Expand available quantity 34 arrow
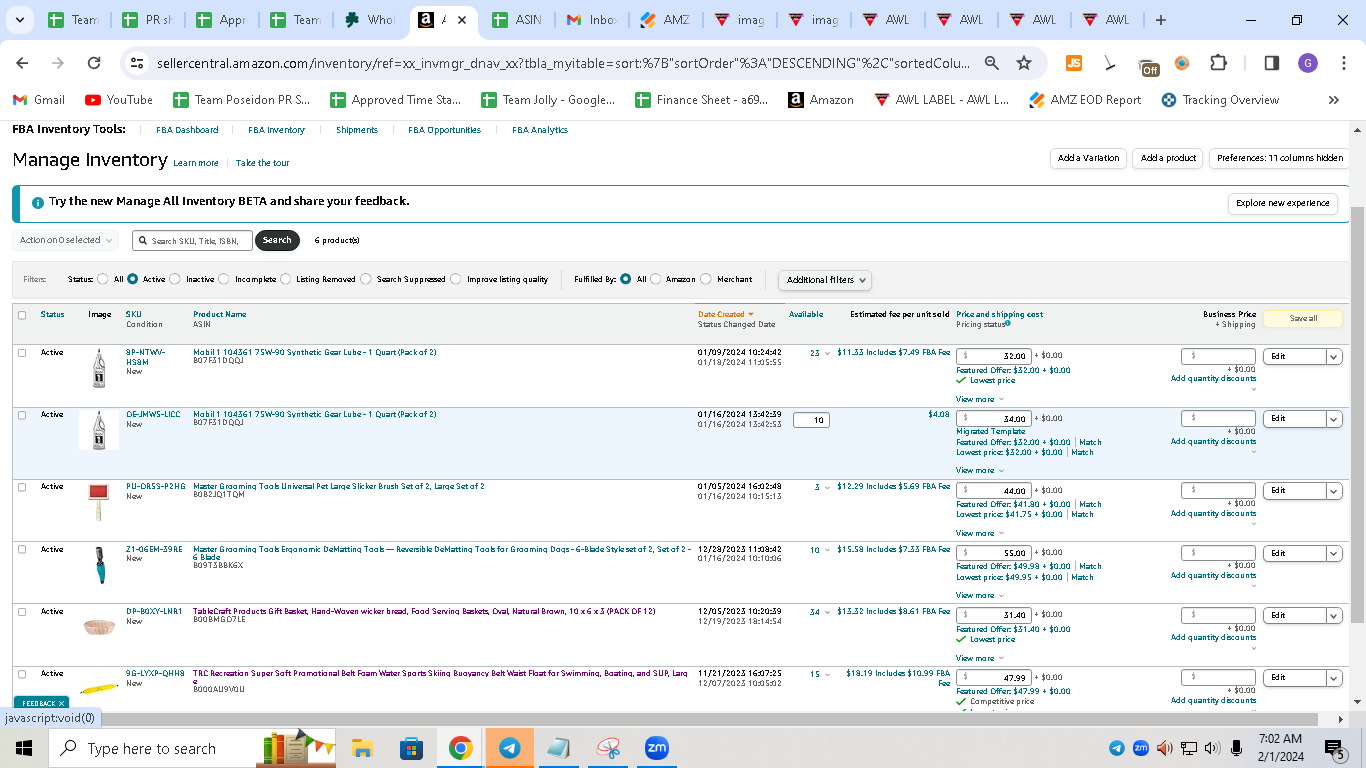Image resolution: width=1366 pixels, height=768 pixels. [x=827, y=612]
